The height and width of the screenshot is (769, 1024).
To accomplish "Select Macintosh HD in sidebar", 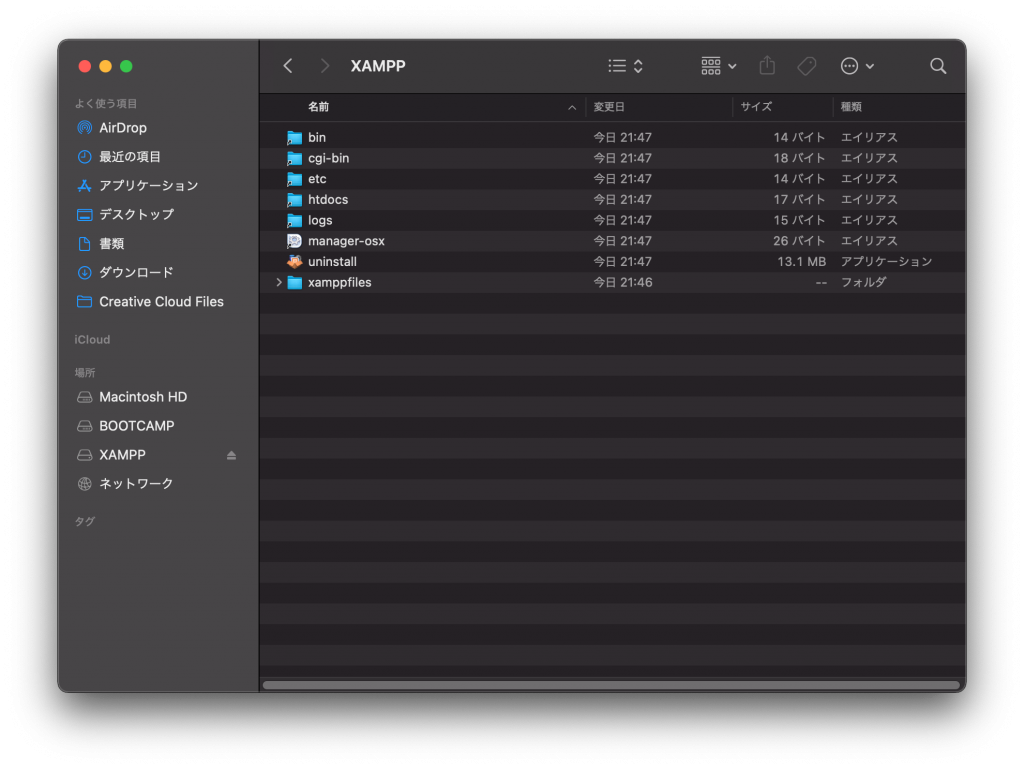I will [142, 397].
